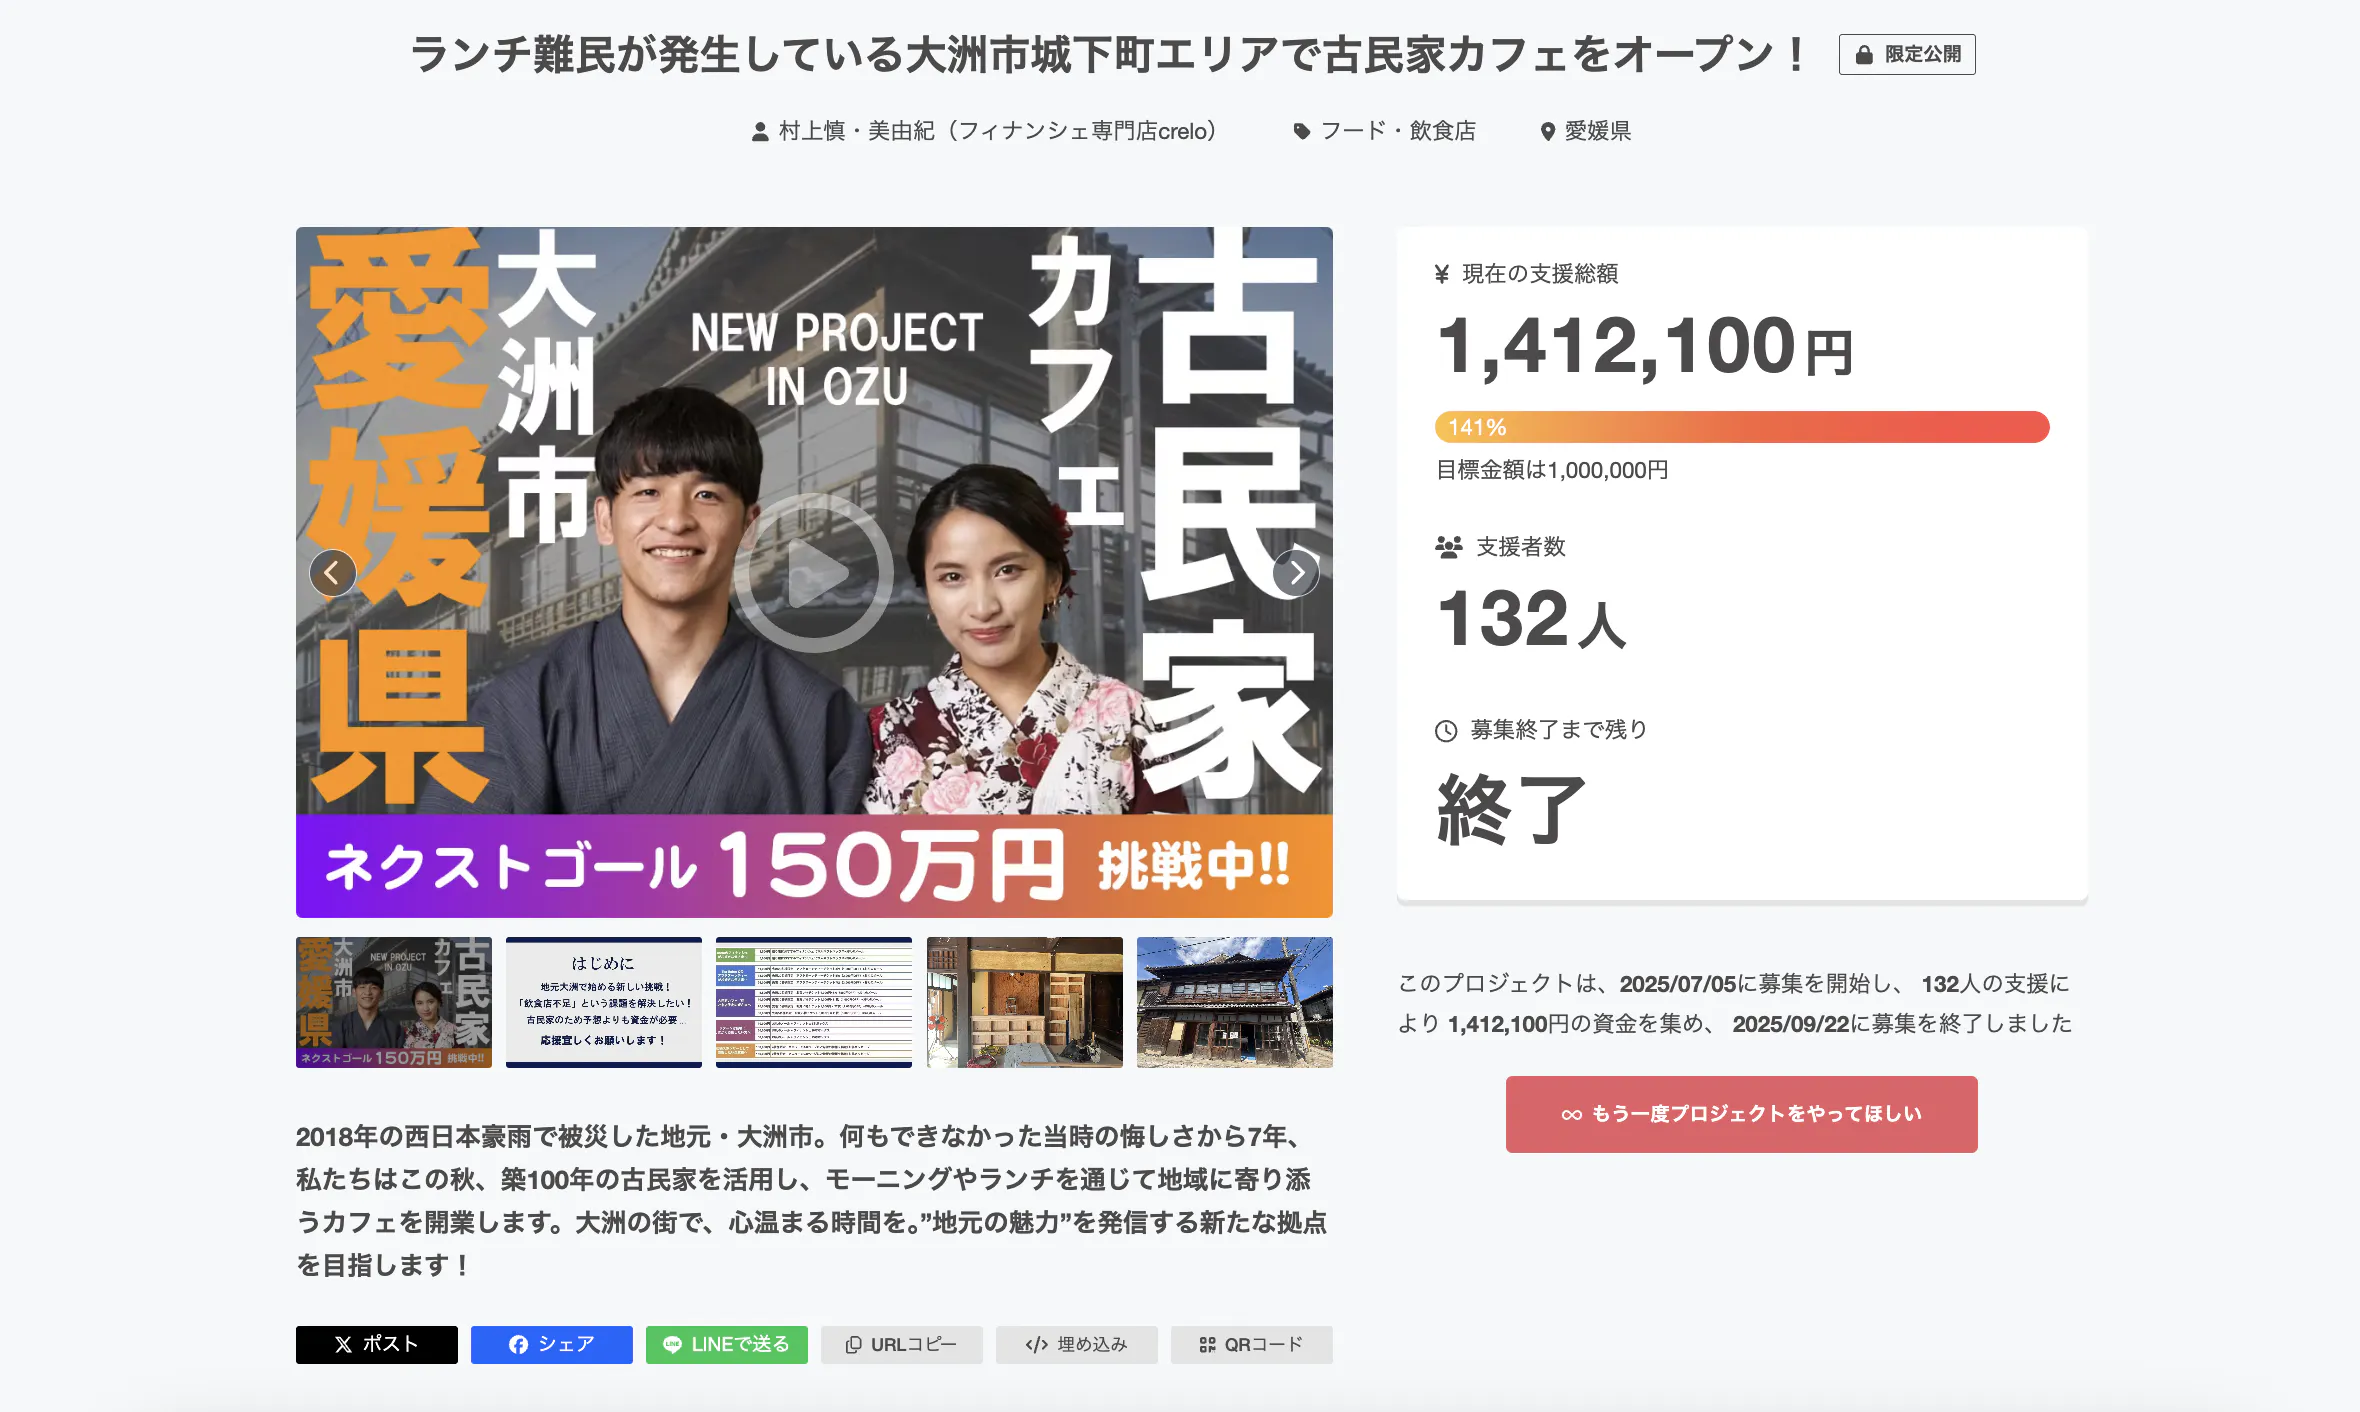
Task: Advance to next slide in image carousel
Action: (x=1296, y=573)
